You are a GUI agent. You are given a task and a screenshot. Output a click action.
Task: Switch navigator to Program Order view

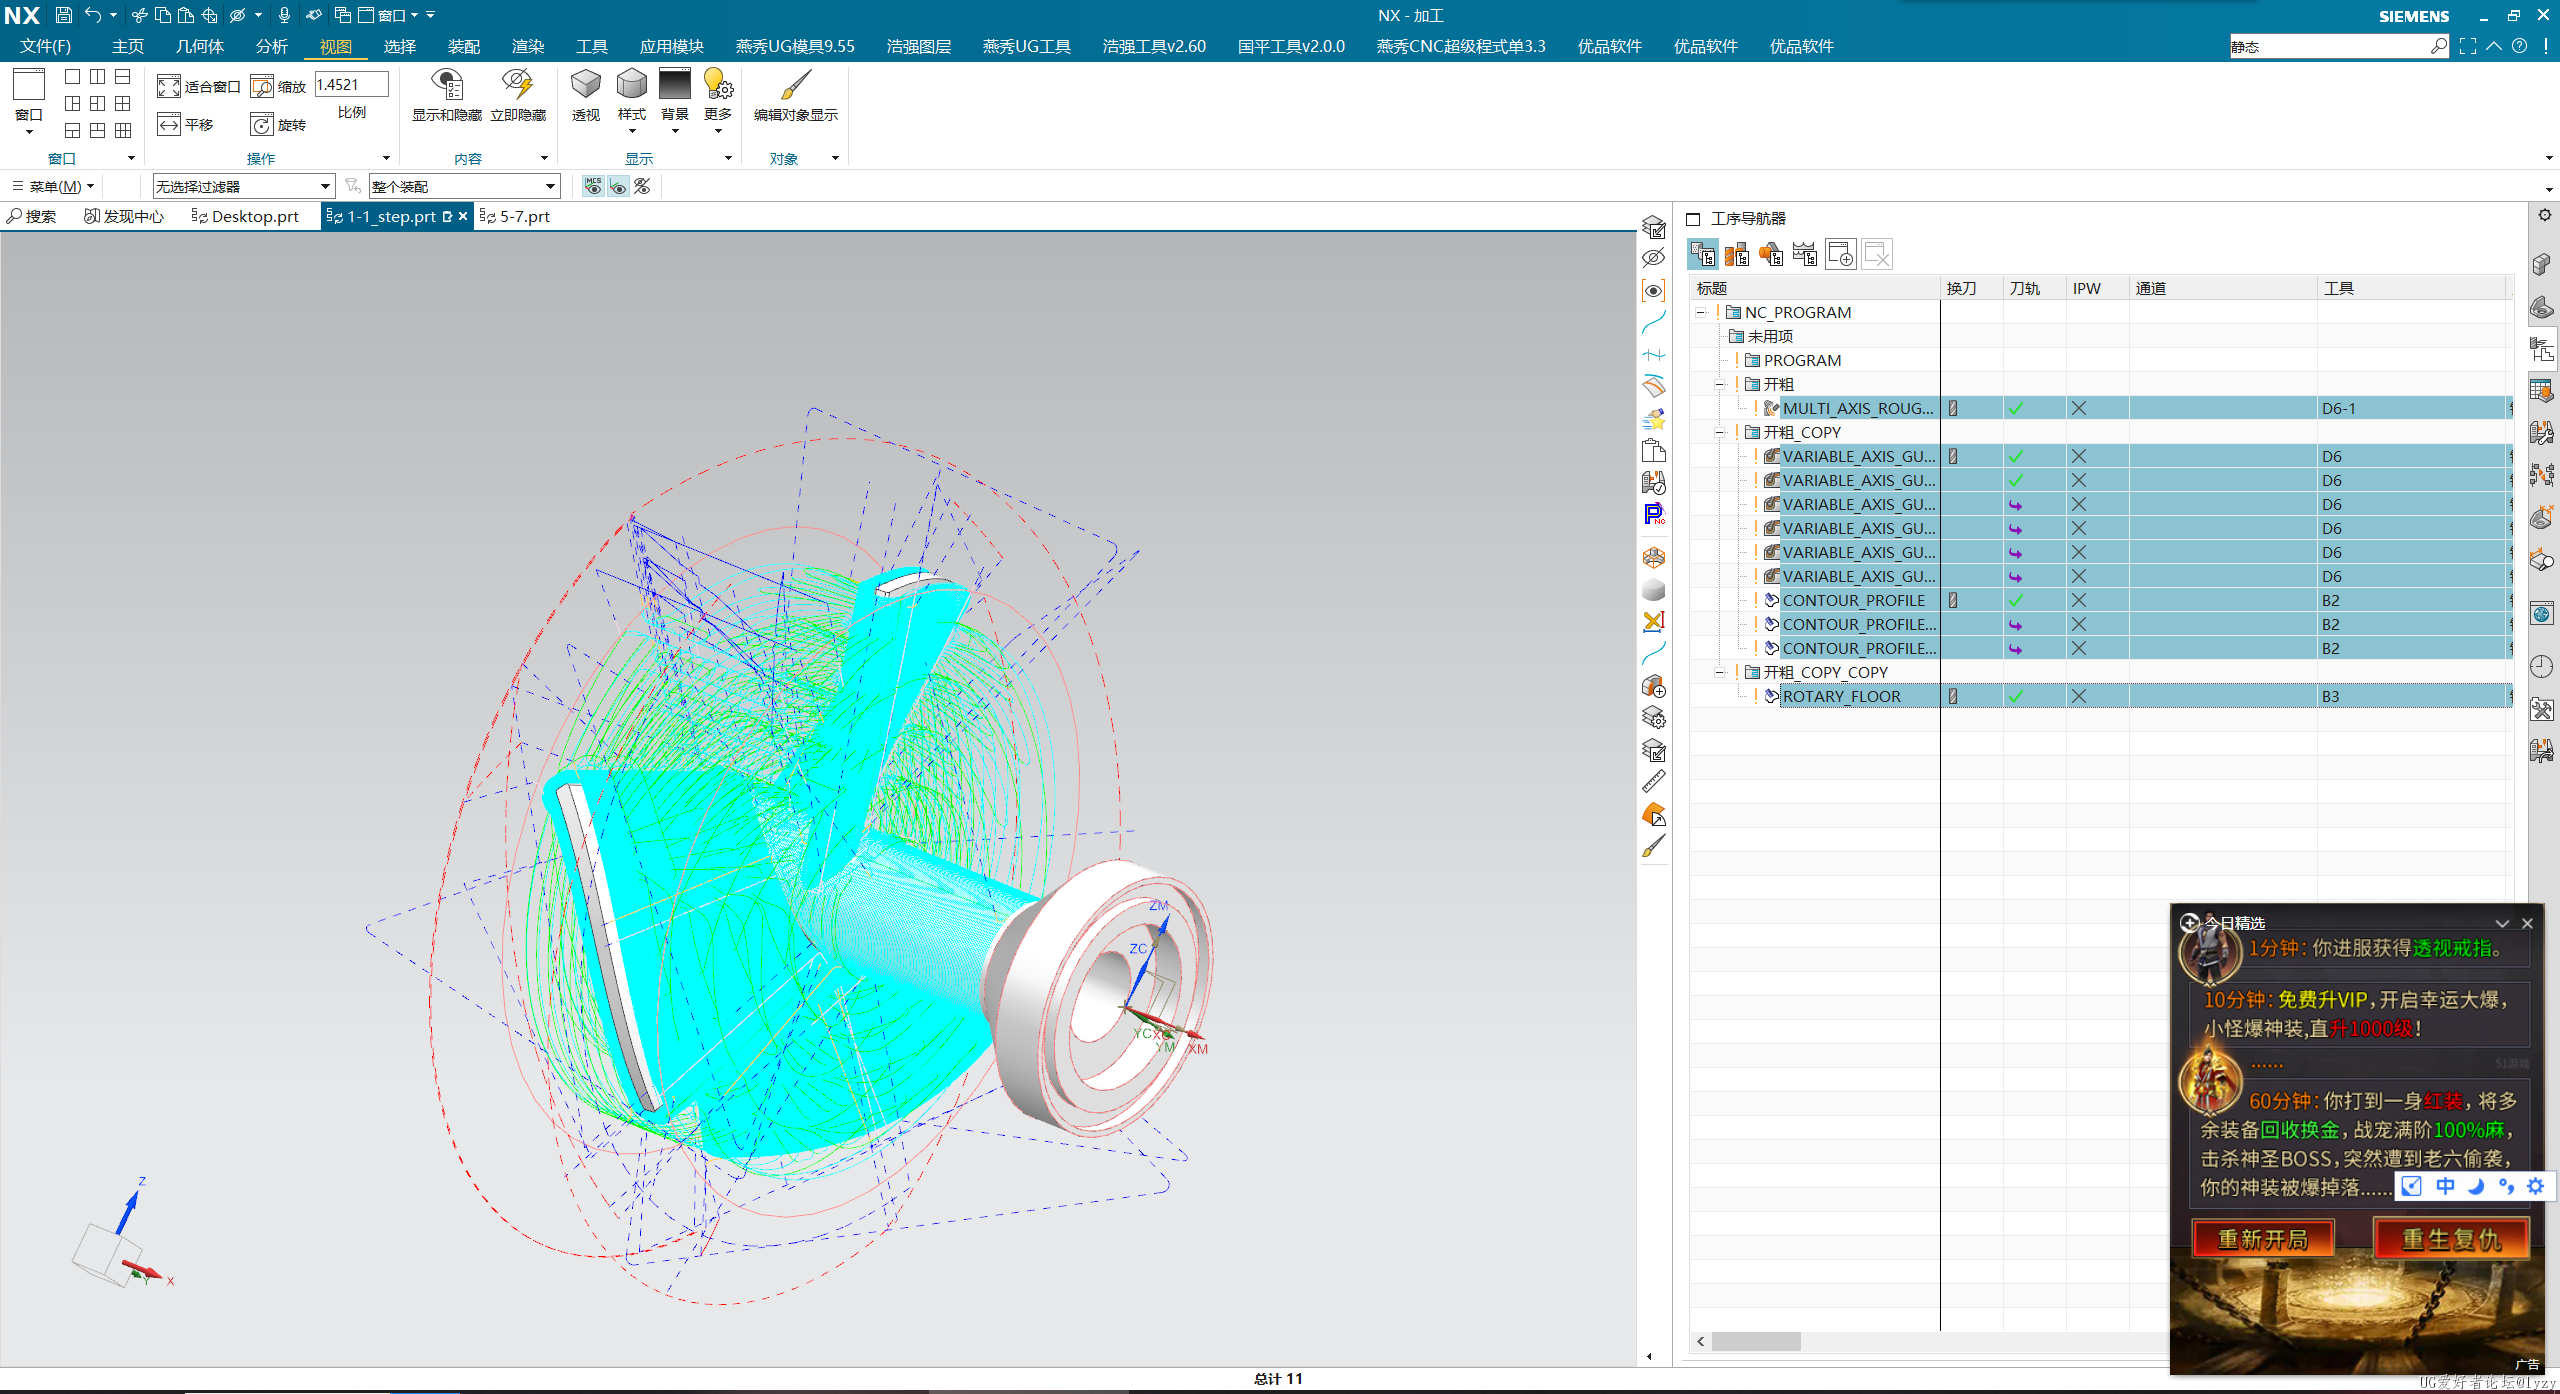[1703, 254]
